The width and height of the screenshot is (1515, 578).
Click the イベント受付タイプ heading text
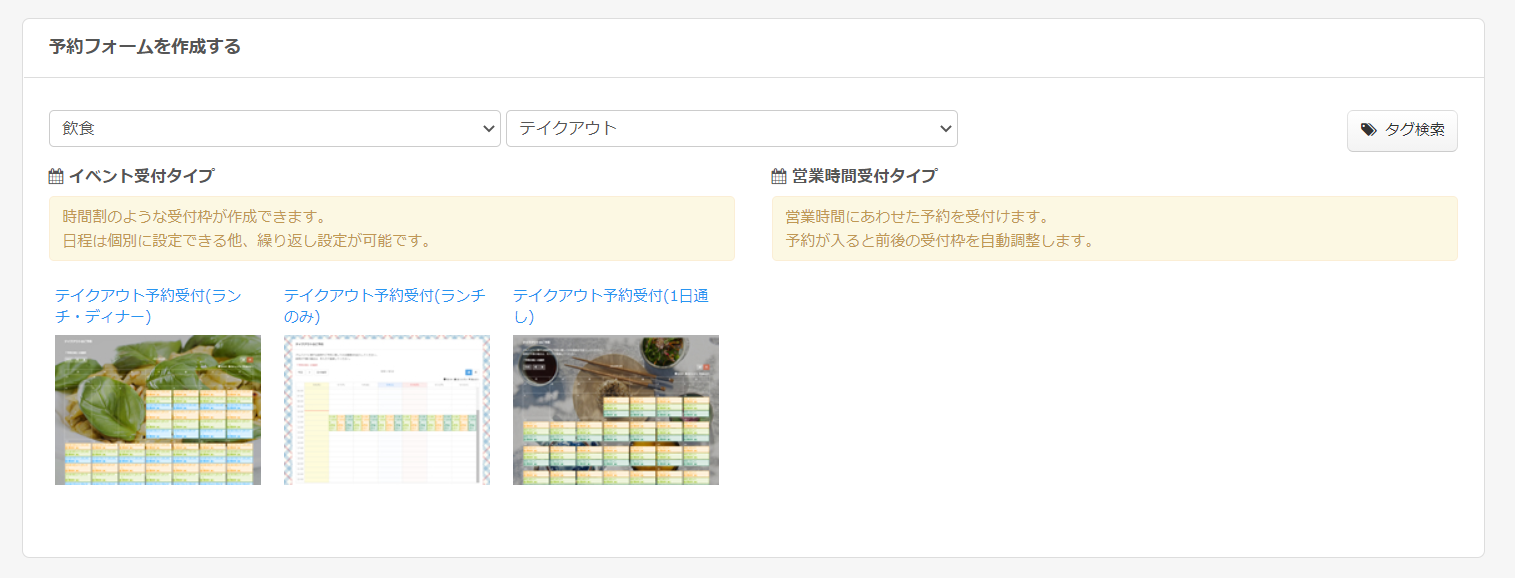coord(141,177)
